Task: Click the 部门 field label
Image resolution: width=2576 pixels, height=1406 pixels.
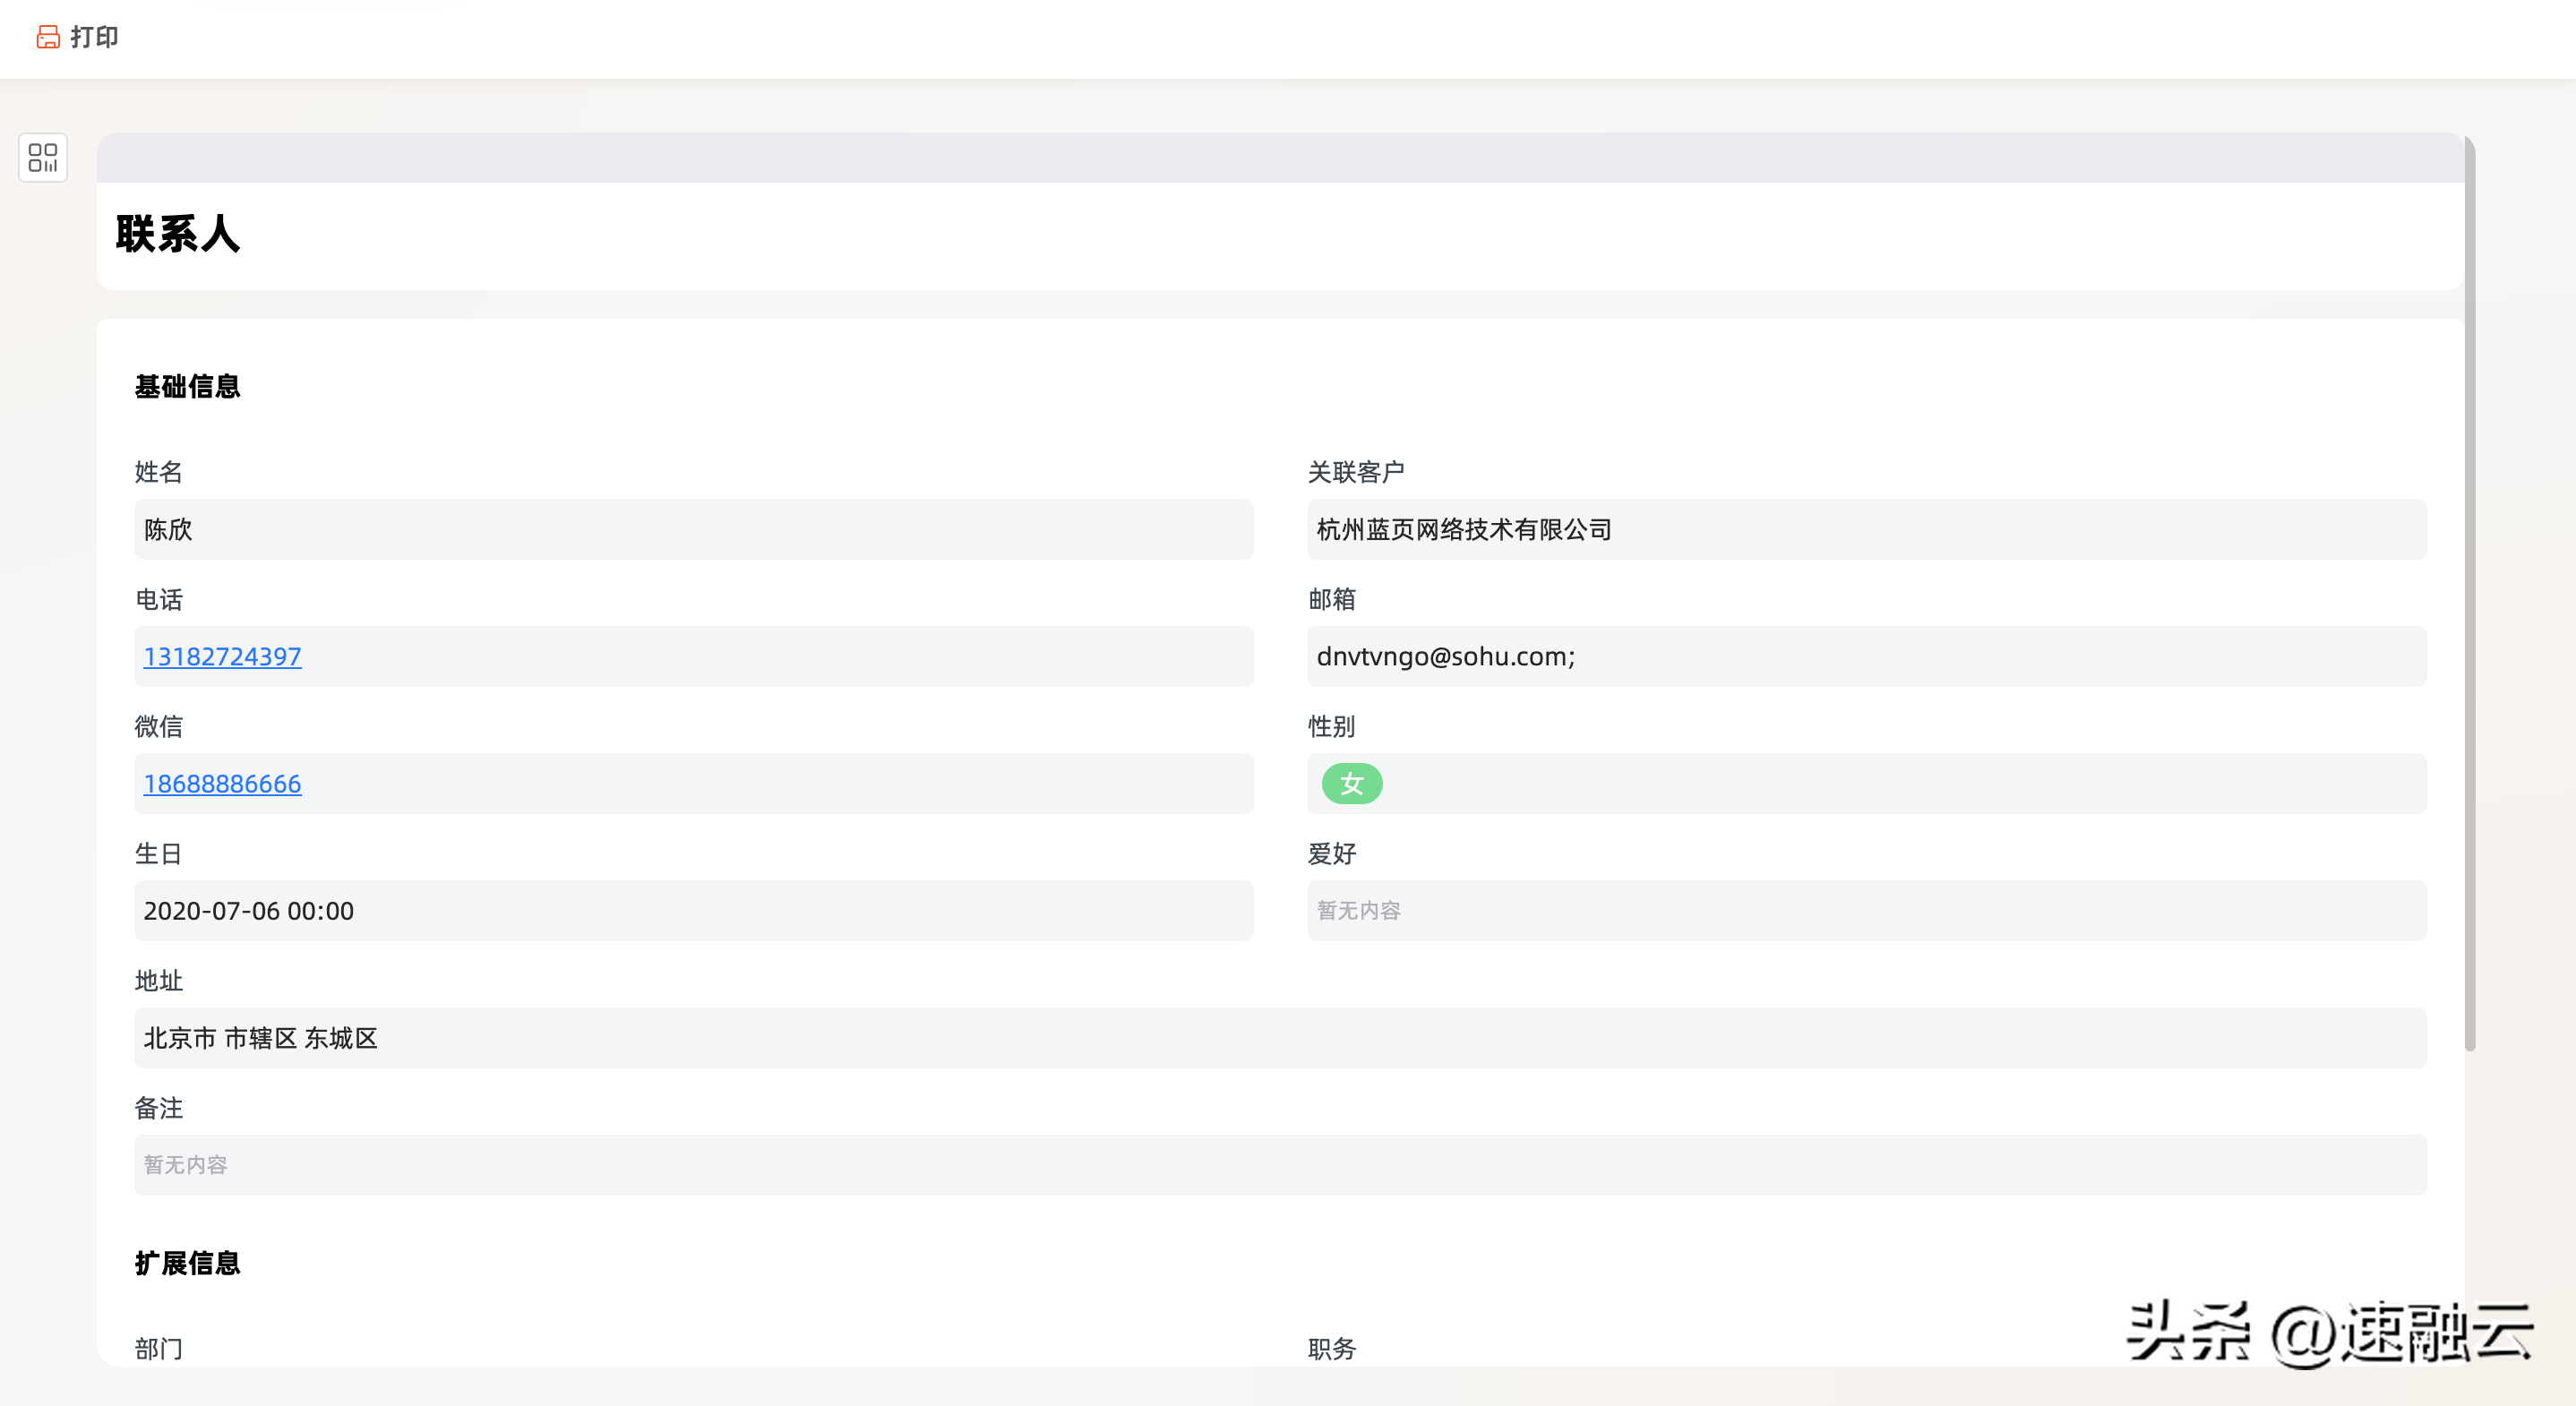Action: (x=158, y=1349)
